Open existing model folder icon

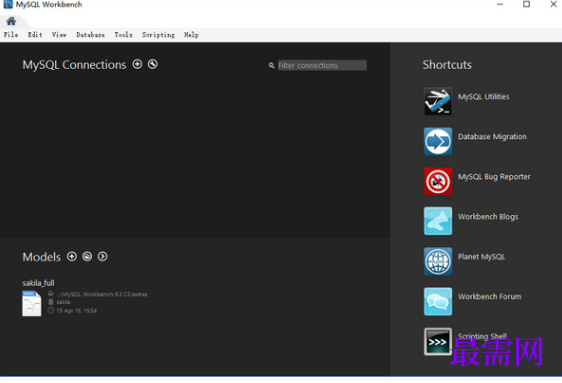(87, 257)
